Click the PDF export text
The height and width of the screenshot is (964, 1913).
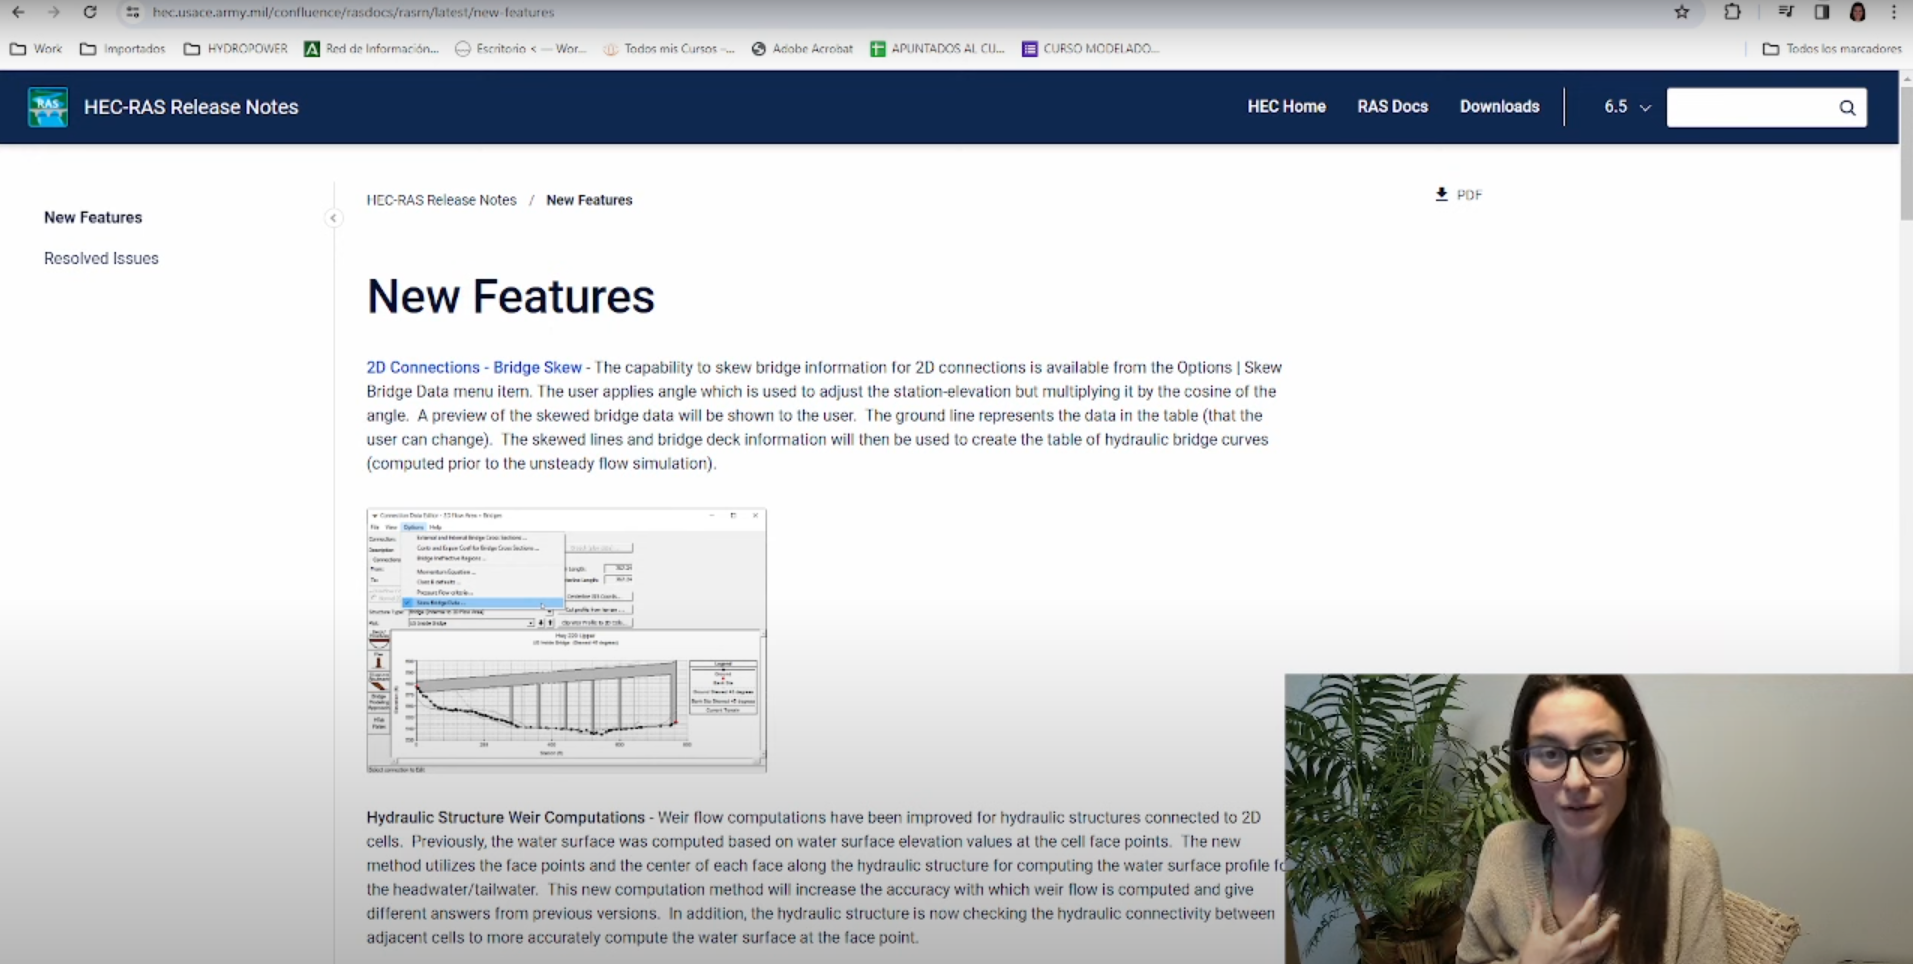click(1469, 195)
